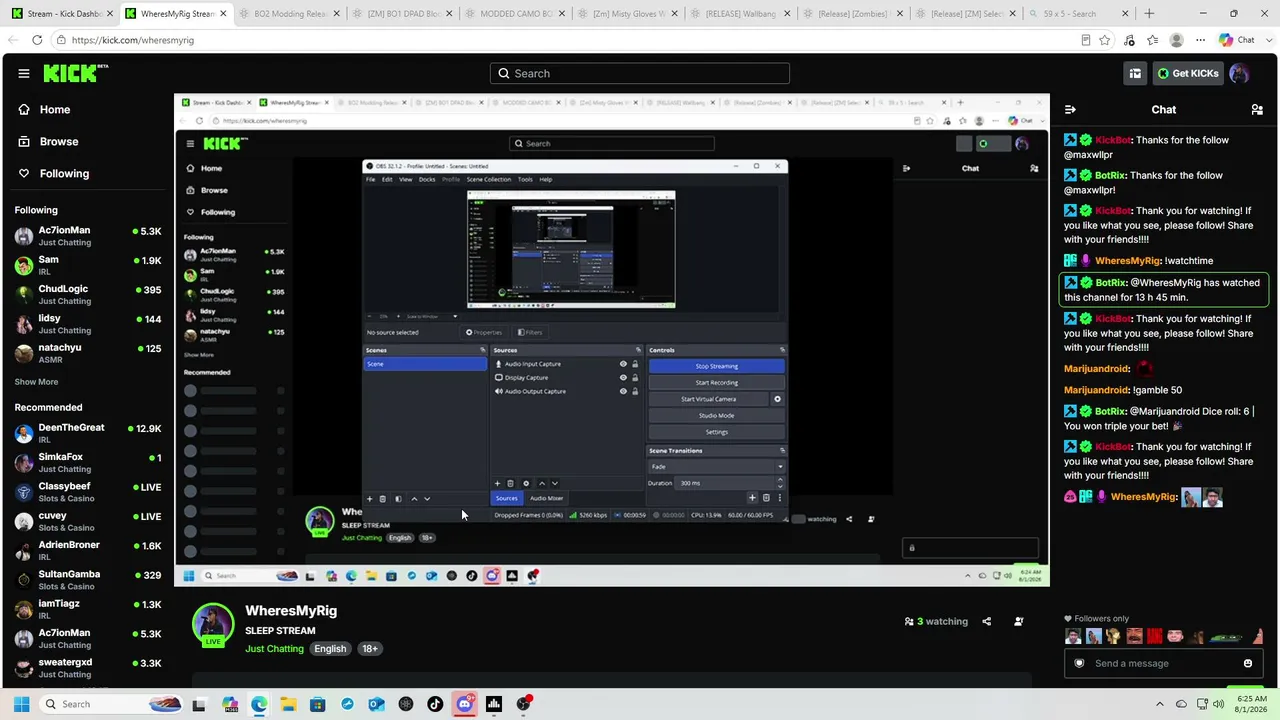Click the Just Chatting category link under SLEEP STREAM
The width and height of the screenshot is (1280, 720).
point(274,649)
